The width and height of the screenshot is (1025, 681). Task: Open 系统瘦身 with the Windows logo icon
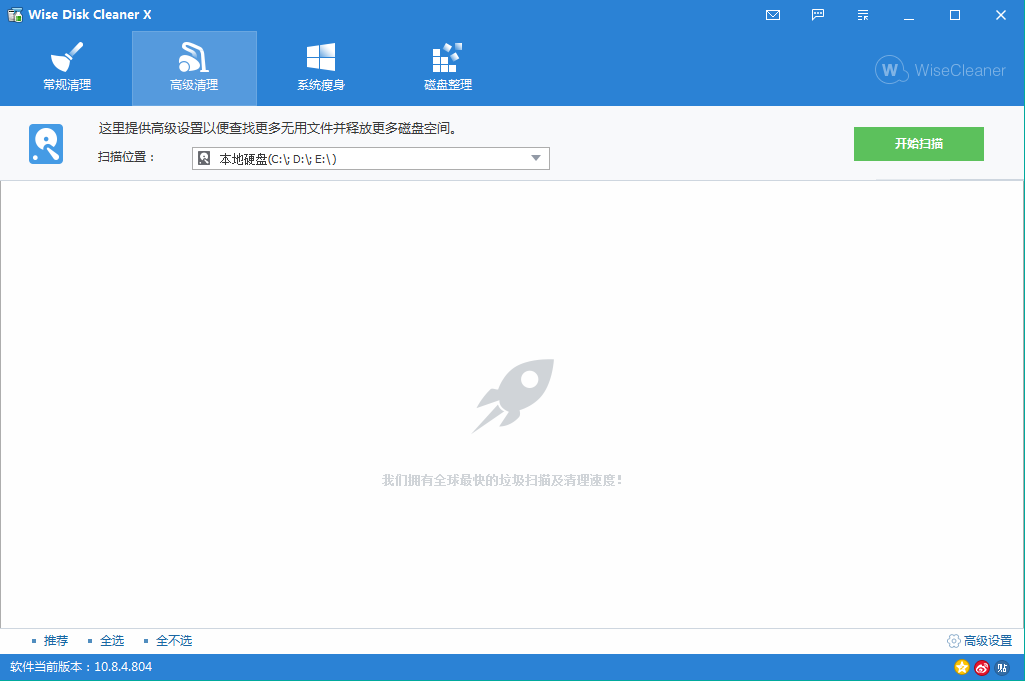click(x=321, y=68)
